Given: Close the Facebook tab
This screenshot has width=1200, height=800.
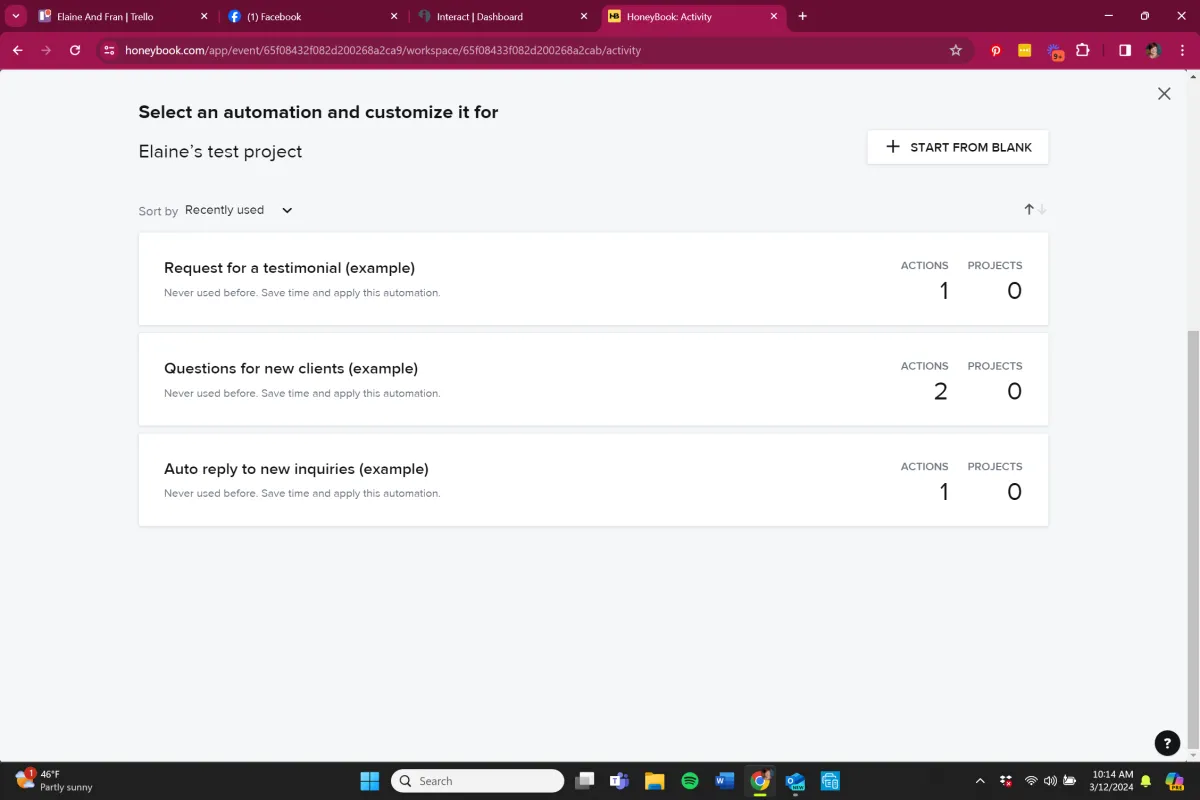Looking at the screenshot, I should click(x=393, y=16).
